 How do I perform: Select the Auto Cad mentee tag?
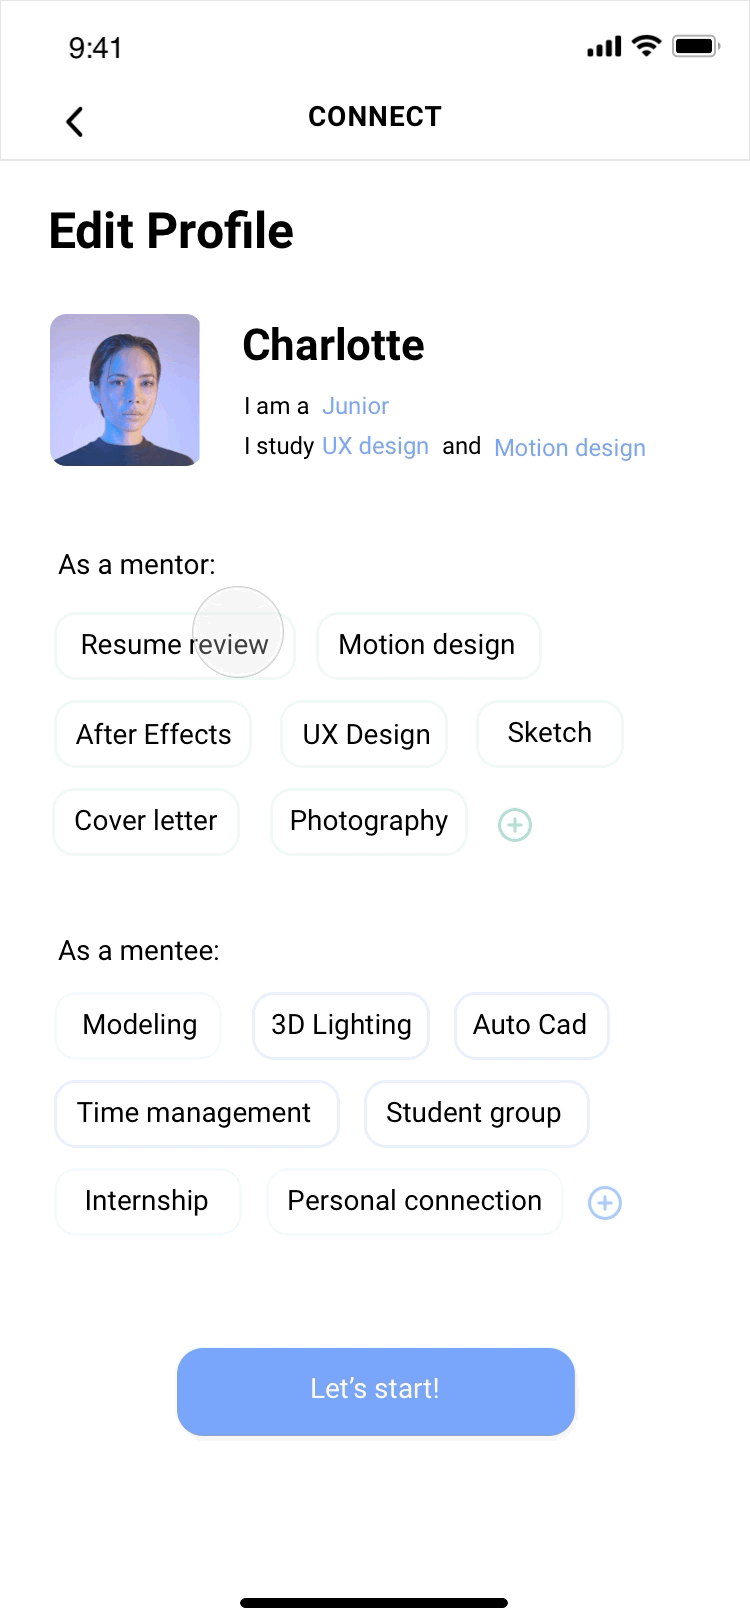(x=531, y=1026)
